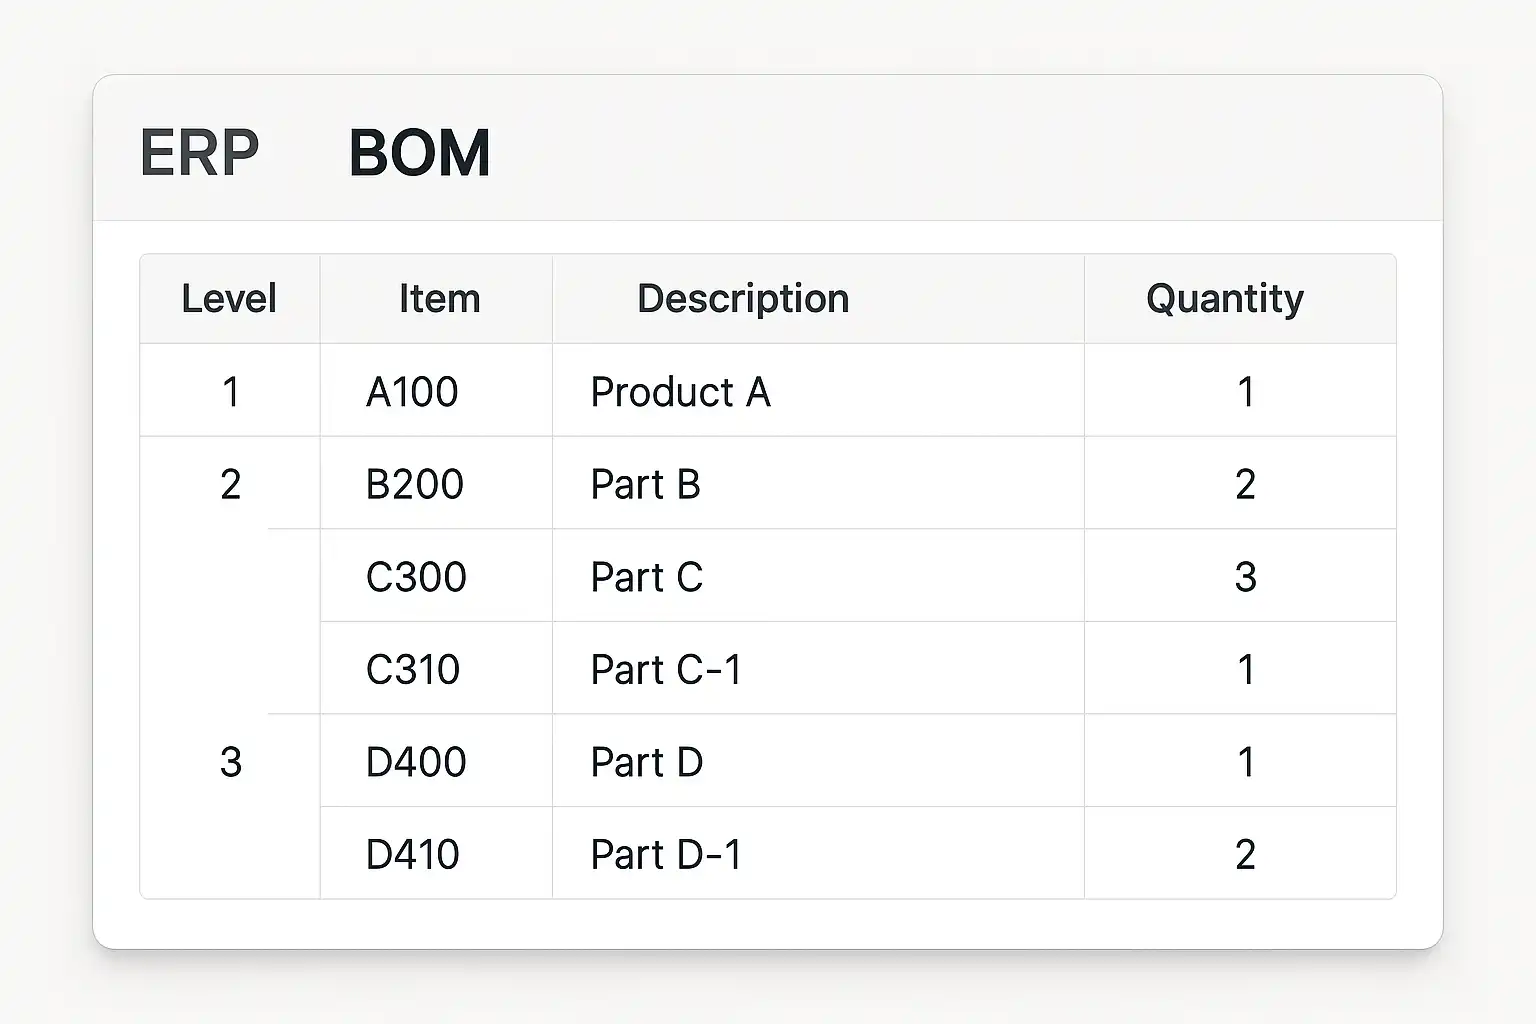Screen dimensions: 1536x1024
Task: Select the Part C-1 description
Action: point(666,670)
